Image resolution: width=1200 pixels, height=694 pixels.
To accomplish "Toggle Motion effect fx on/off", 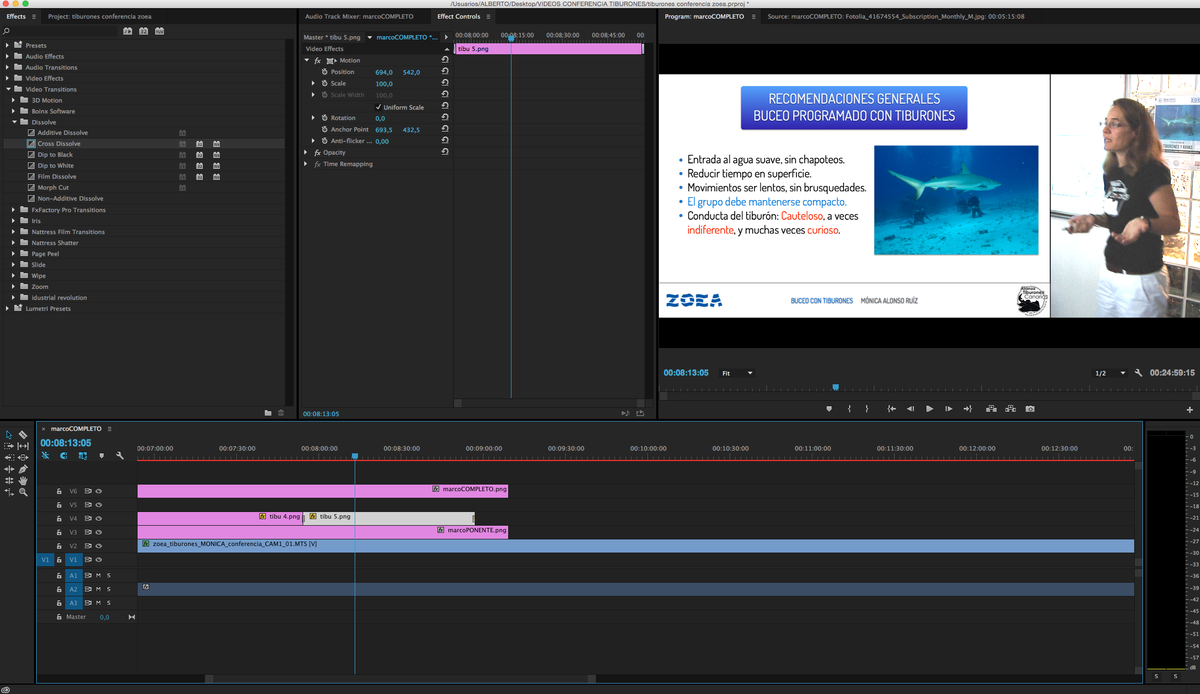I will pyautogui.click(x=317, y=61).
